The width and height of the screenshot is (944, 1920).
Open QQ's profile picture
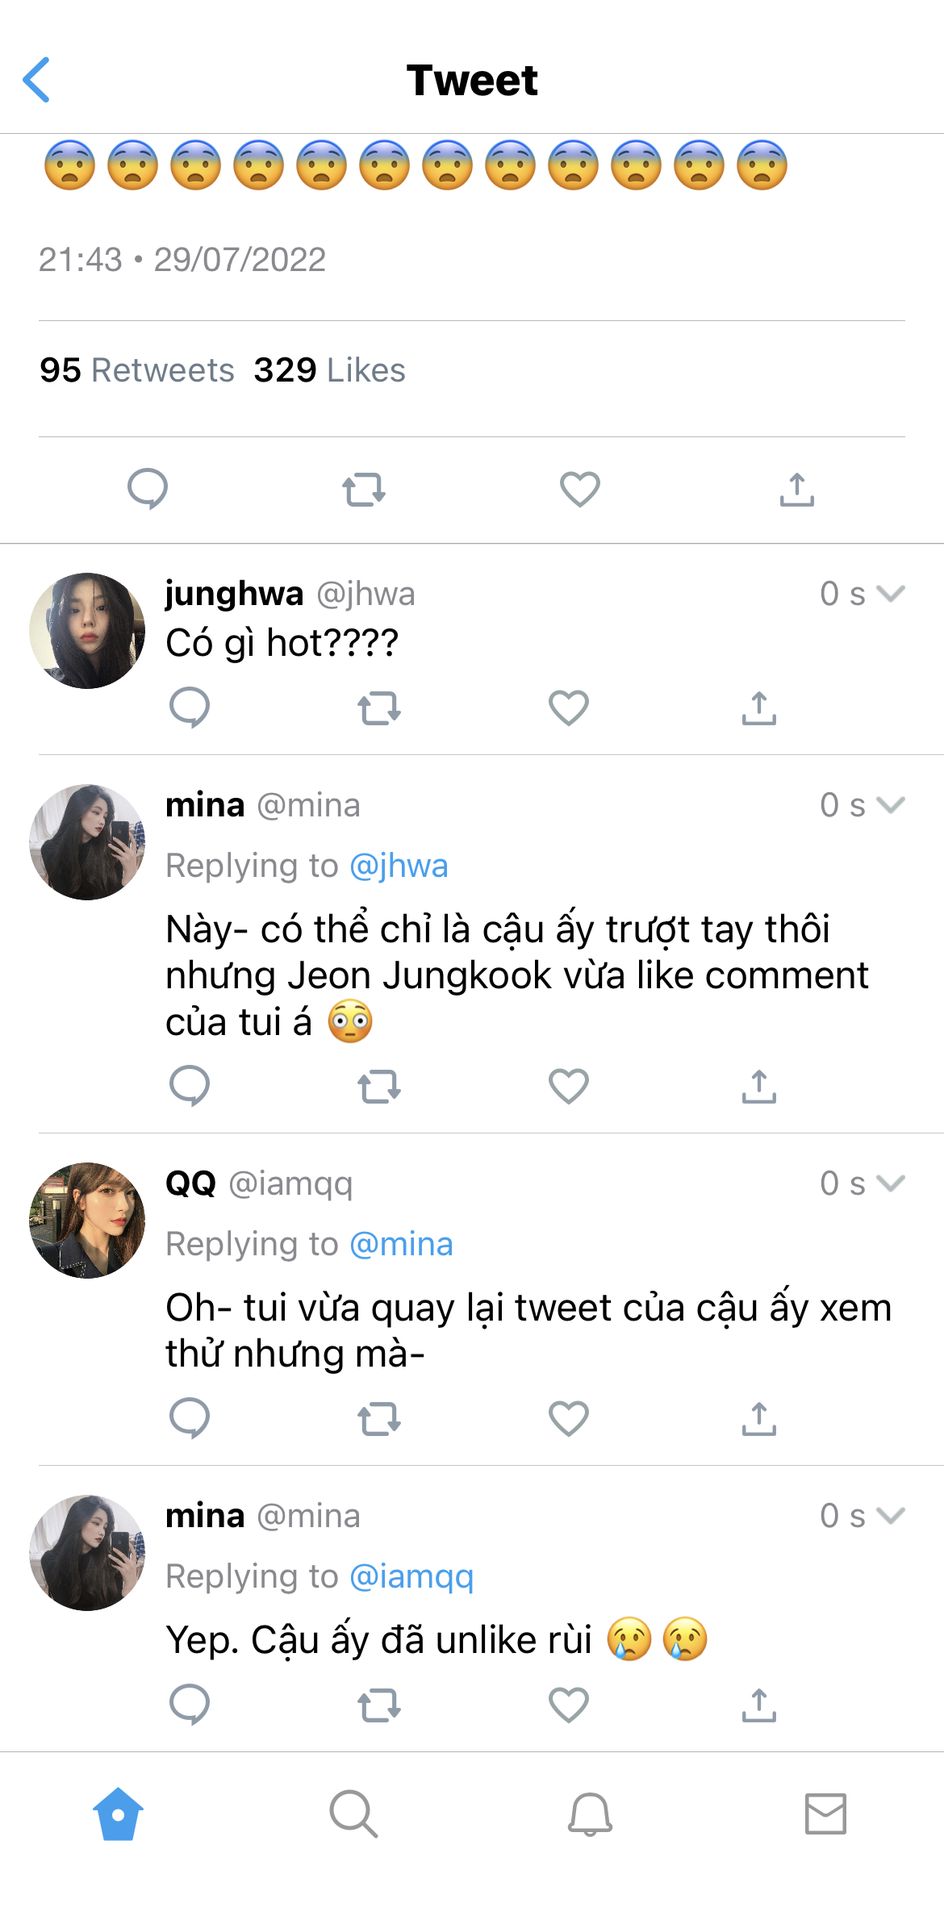[88, 1220]
